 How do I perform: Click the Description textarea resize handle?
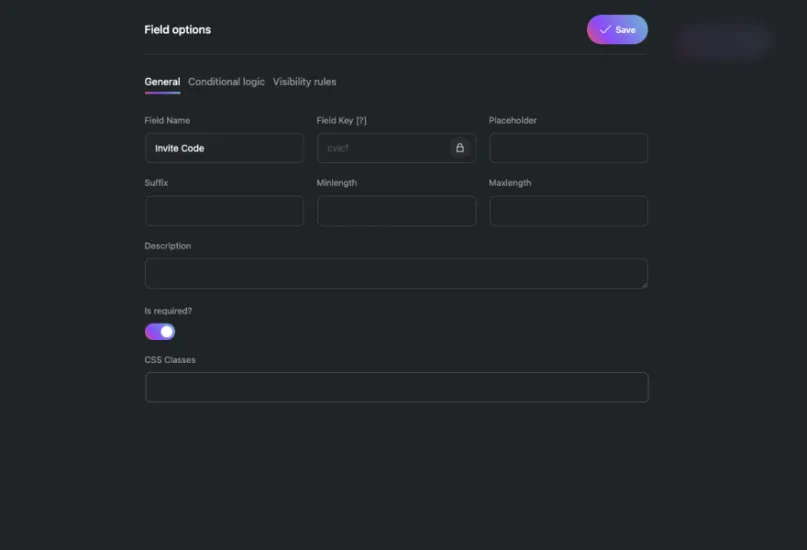[644, 285]
